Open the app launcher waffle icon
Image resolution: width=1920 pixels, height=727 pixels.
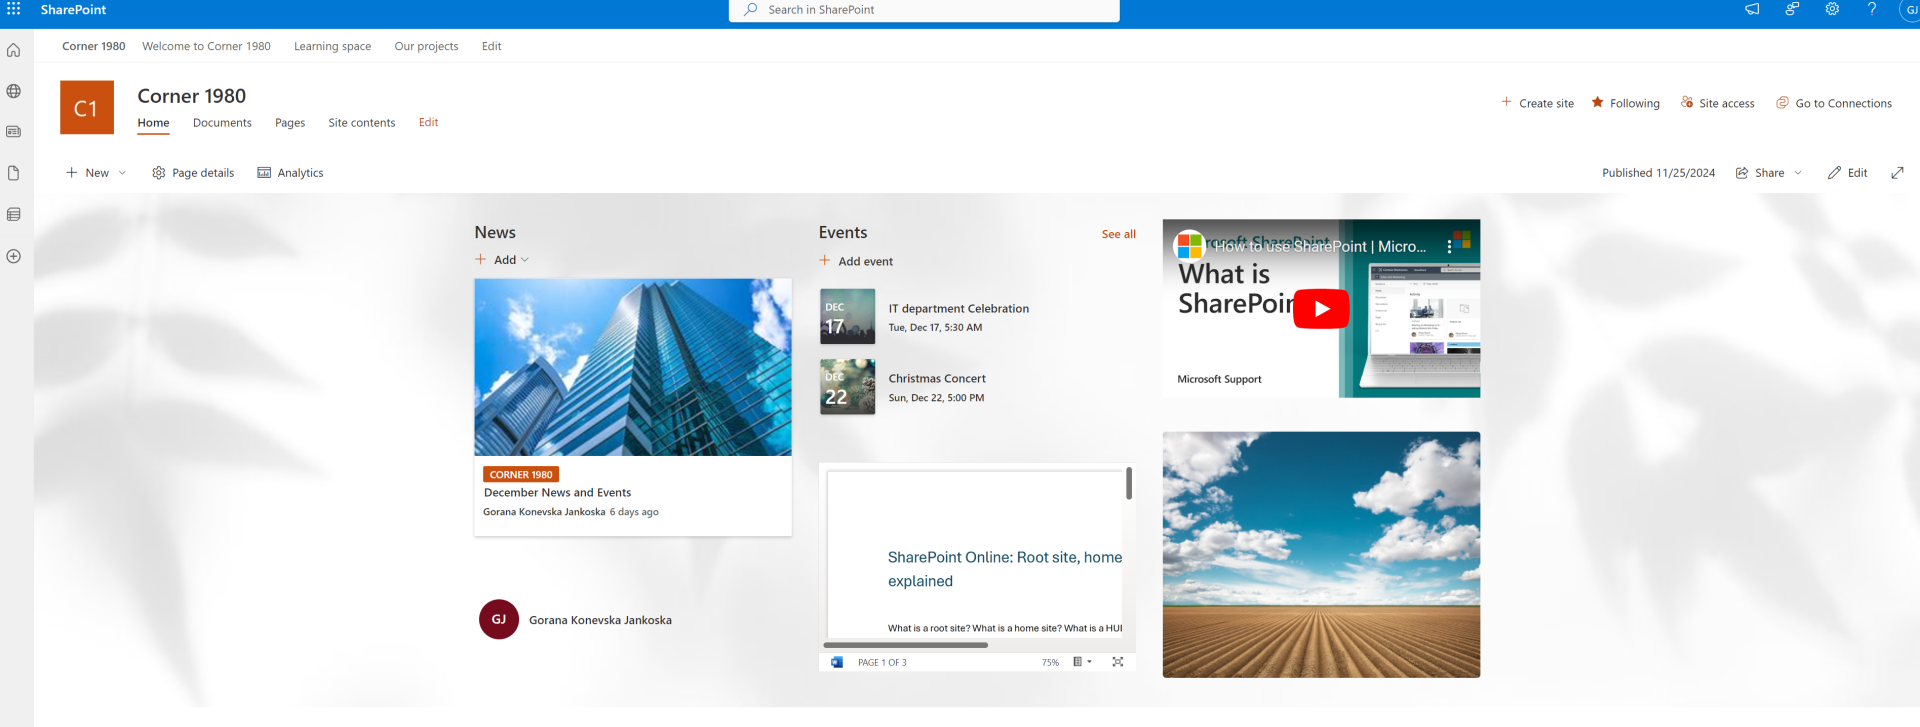[x=14, y=9]
